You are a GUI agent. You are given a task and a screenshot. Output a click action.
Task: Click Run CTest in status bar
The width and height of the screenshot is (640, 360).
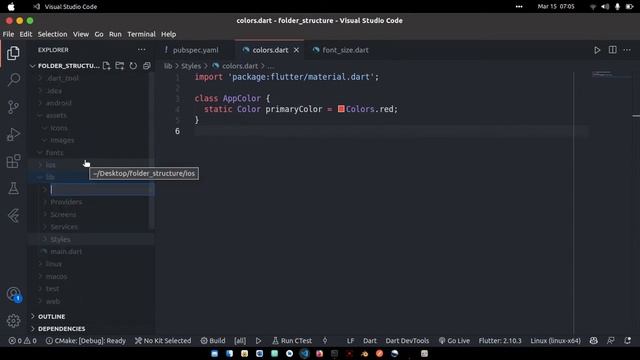292,340
